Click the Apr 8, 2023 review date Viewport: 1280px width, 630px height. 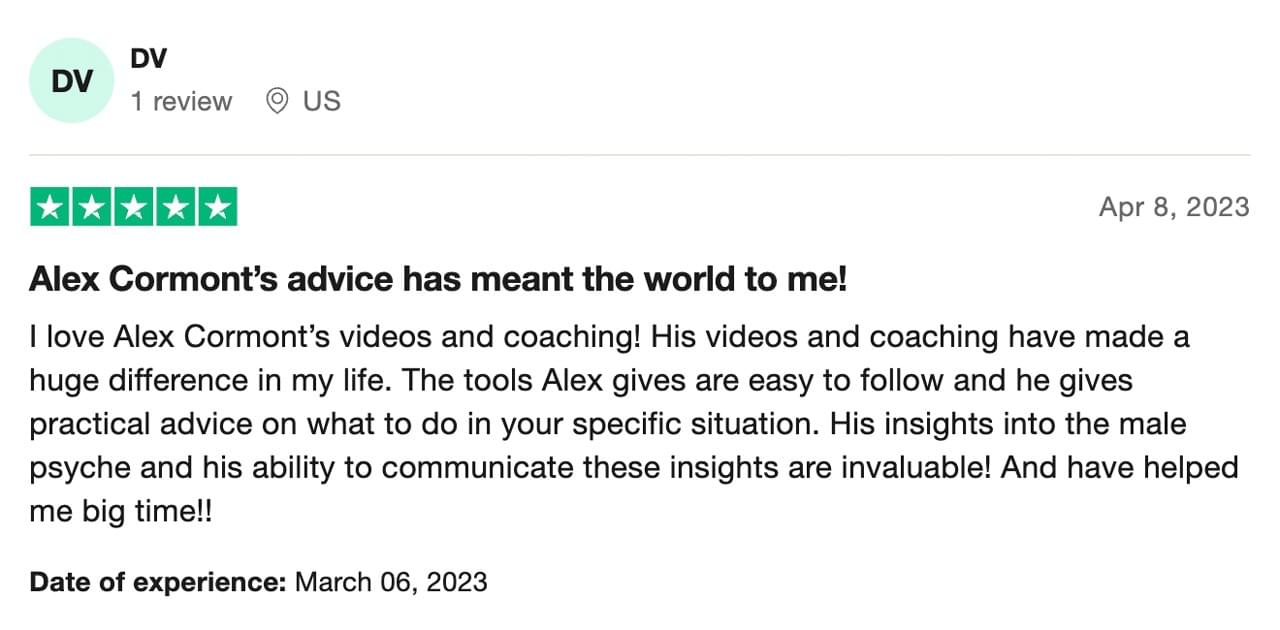[1174, 207]
